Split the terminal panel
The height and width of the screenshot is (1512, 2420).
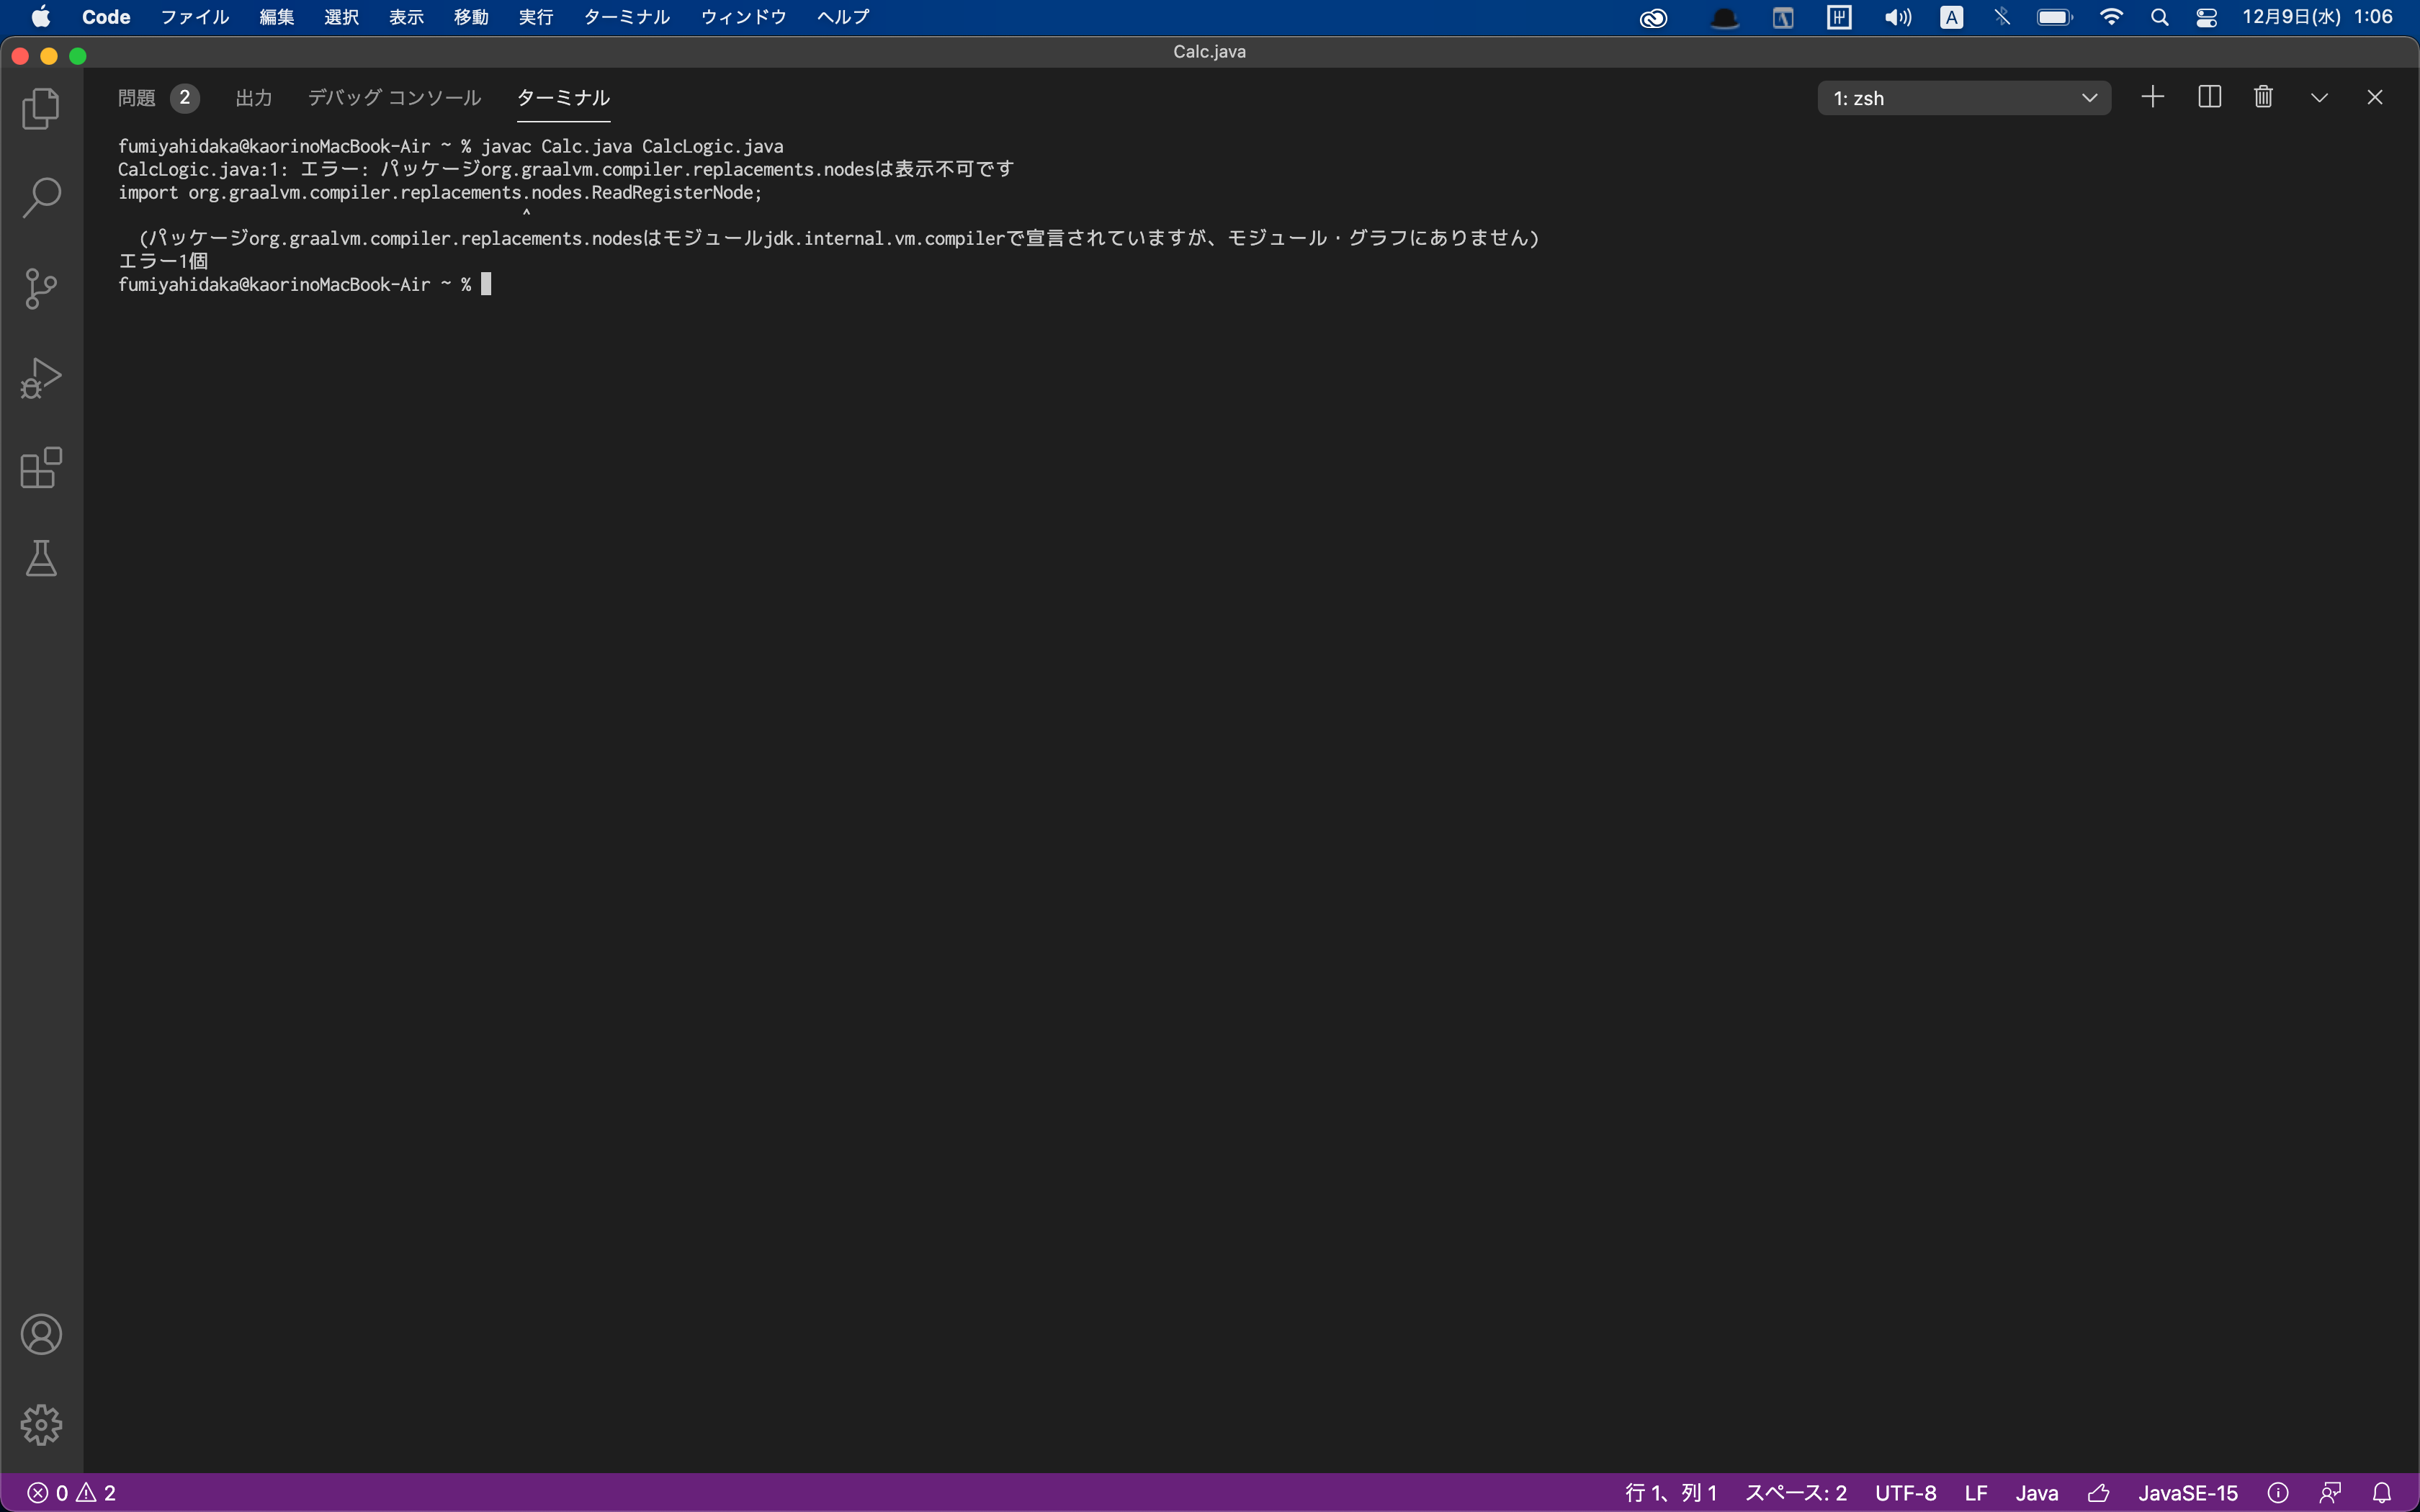[2209, 97]
